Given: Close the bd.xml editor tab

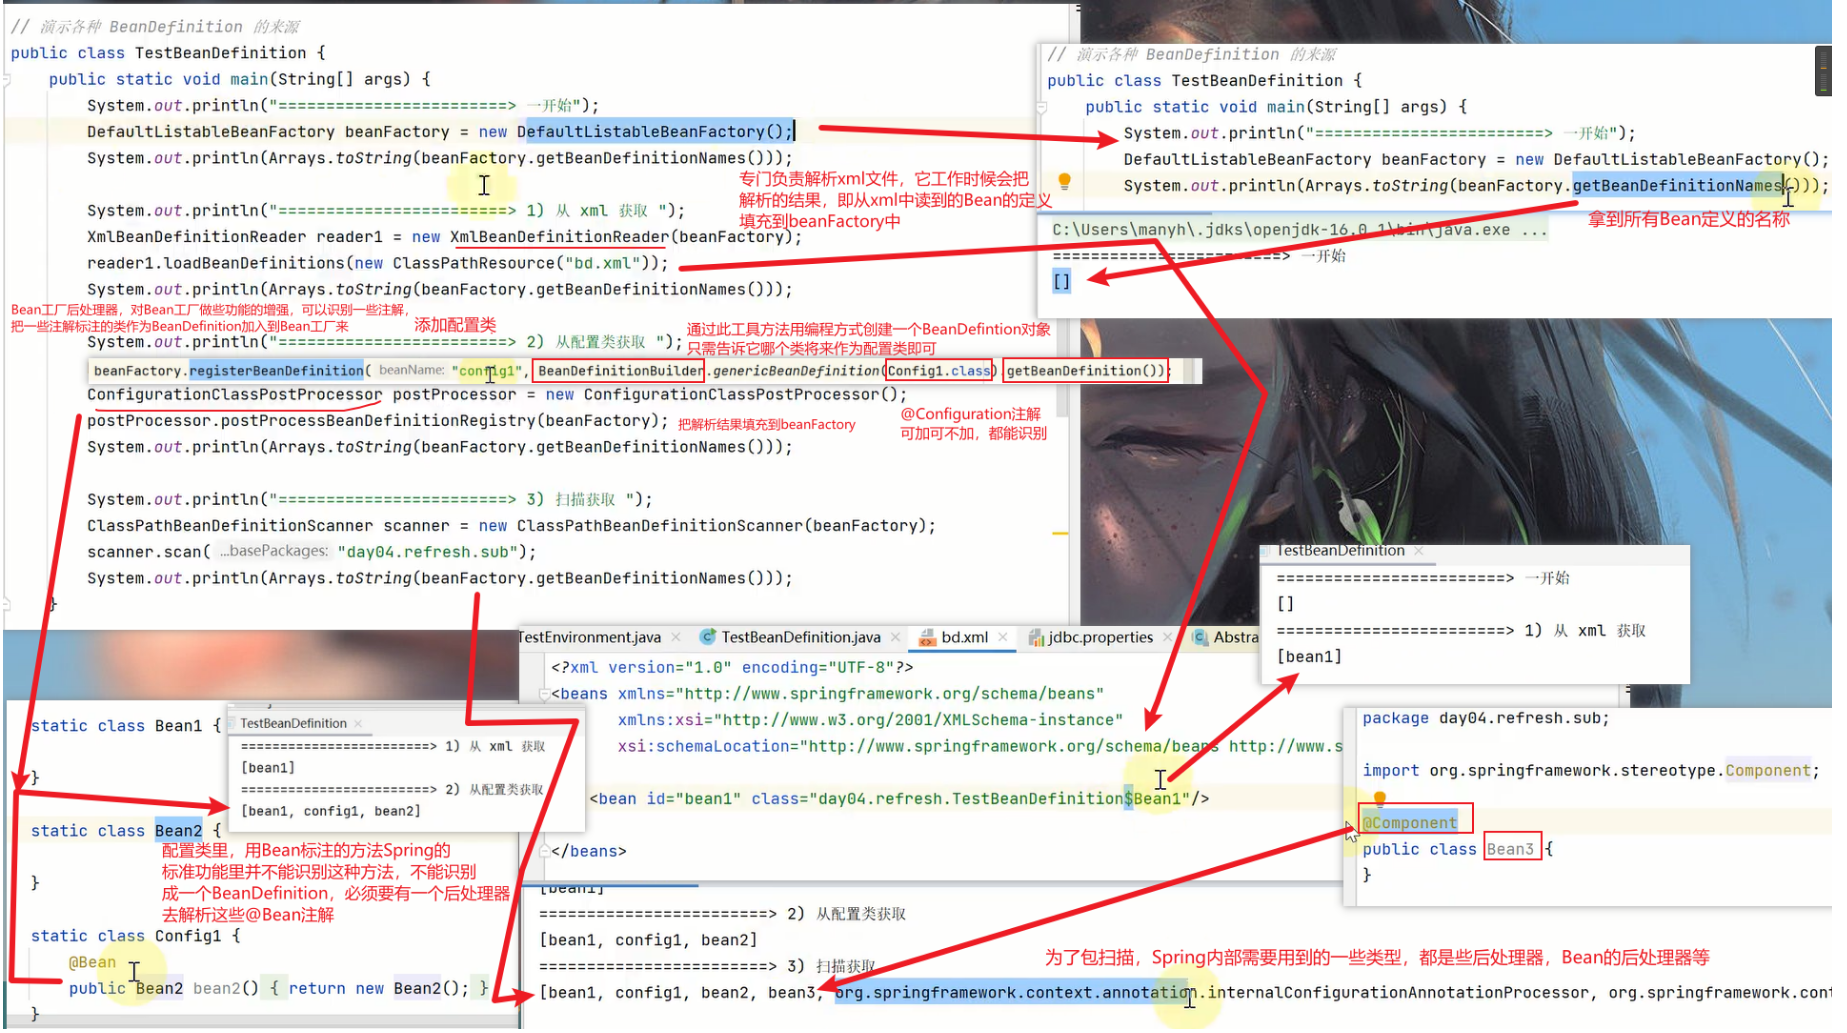Looking at the screenshot, I should pos(1002,638).
